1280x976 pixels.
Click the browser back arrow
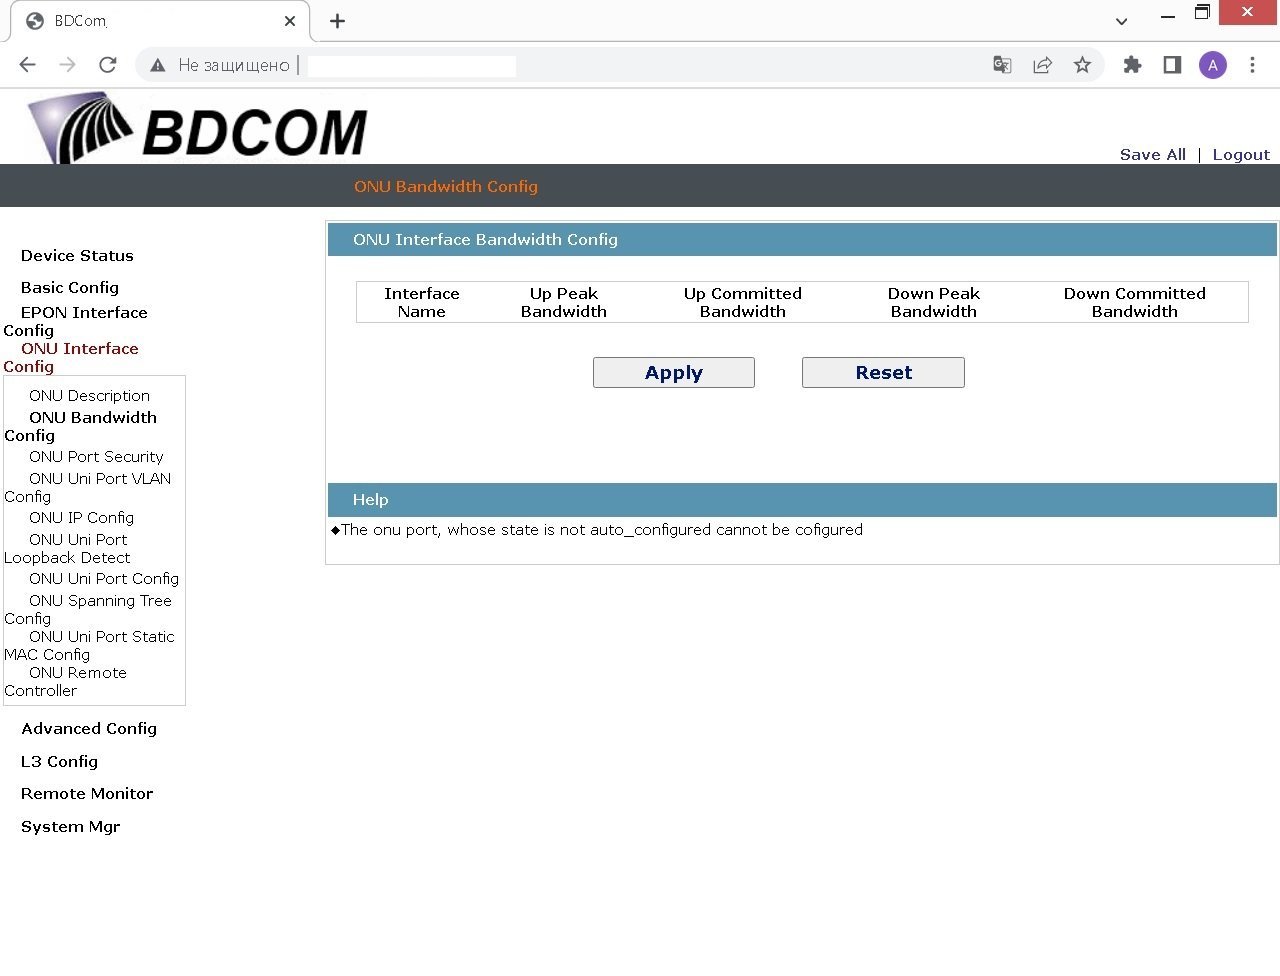[28, 65]
